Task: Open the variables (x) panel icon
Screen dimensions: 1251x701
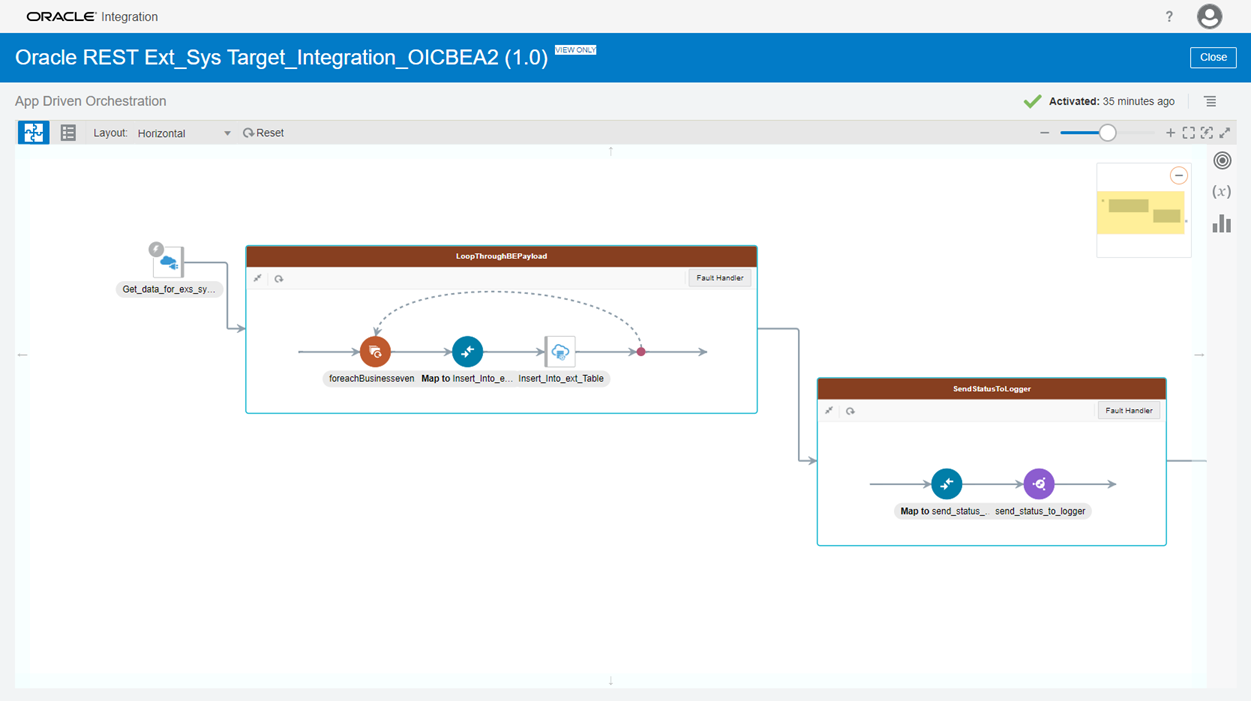Action: pos(1222,191)
